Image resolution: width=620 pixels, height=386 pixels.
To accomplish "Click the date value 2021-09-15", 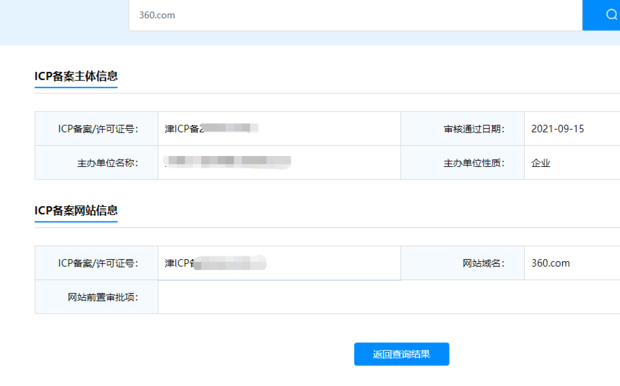I will (x=558, y=129).
